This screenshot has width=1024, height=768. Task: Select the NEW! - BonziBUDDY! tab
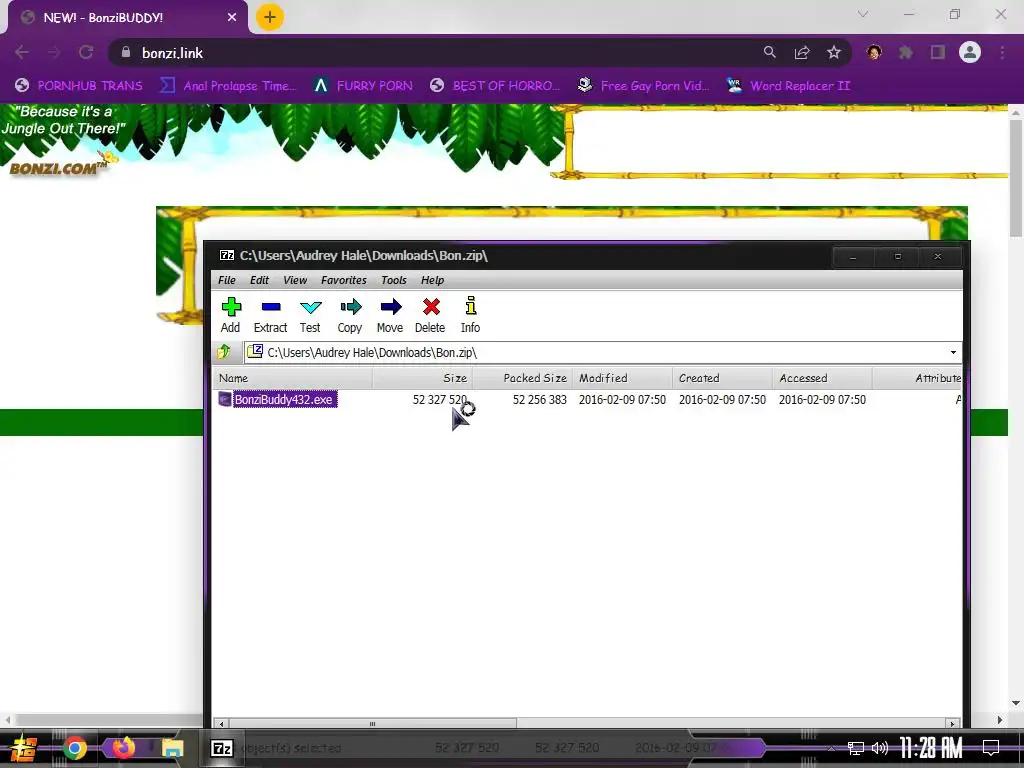point(127,18)
